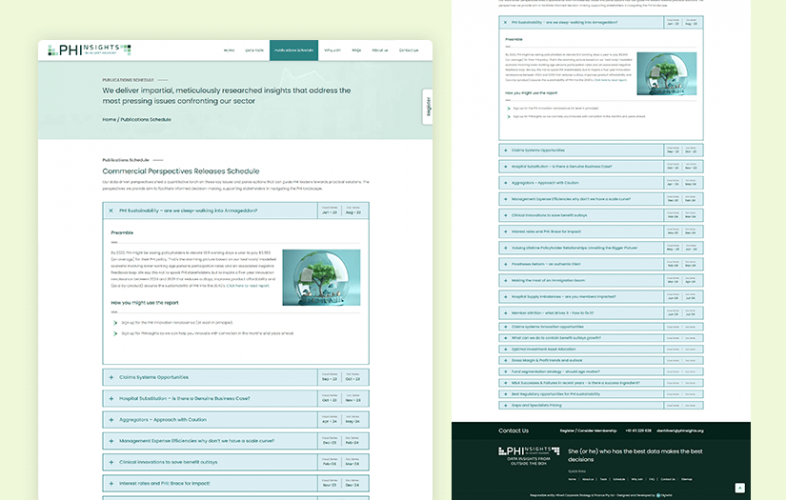Select the highlighted Publications Schedule nav tab

click(x=294, y=50)
